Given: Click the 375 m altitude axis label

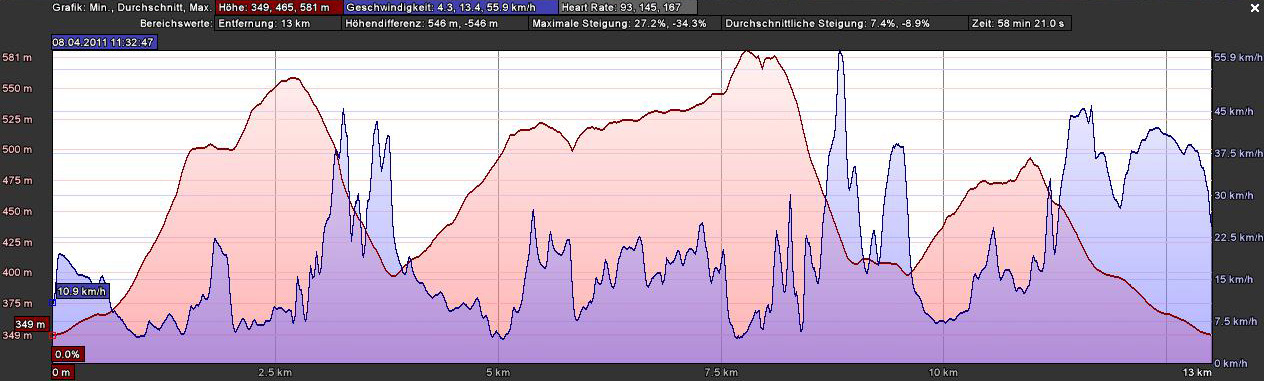Looking at the screenshot, I should click(x=17, y=303).
